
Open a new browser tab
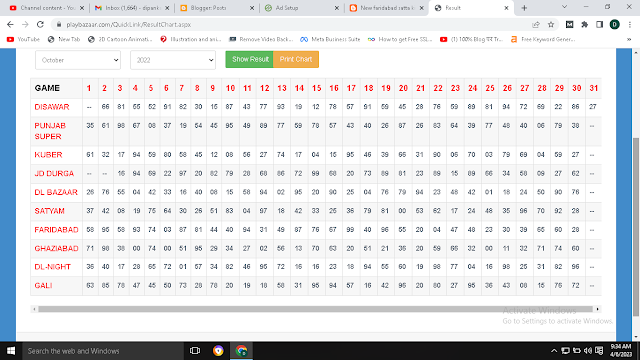pyautogui.click(x=524, y=8)
